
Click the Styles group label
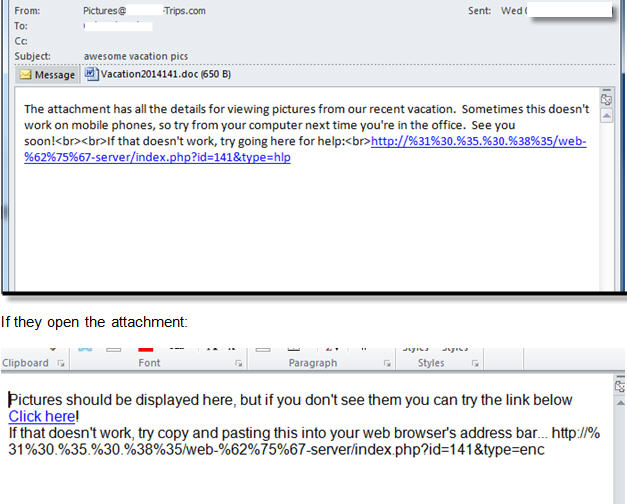[431, 363]
